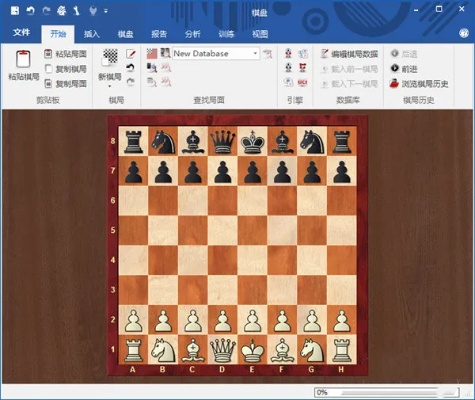The height and width of the screenshot is (400, 475).
Task: Select the black king on E8
Action: tap(252, 141)
